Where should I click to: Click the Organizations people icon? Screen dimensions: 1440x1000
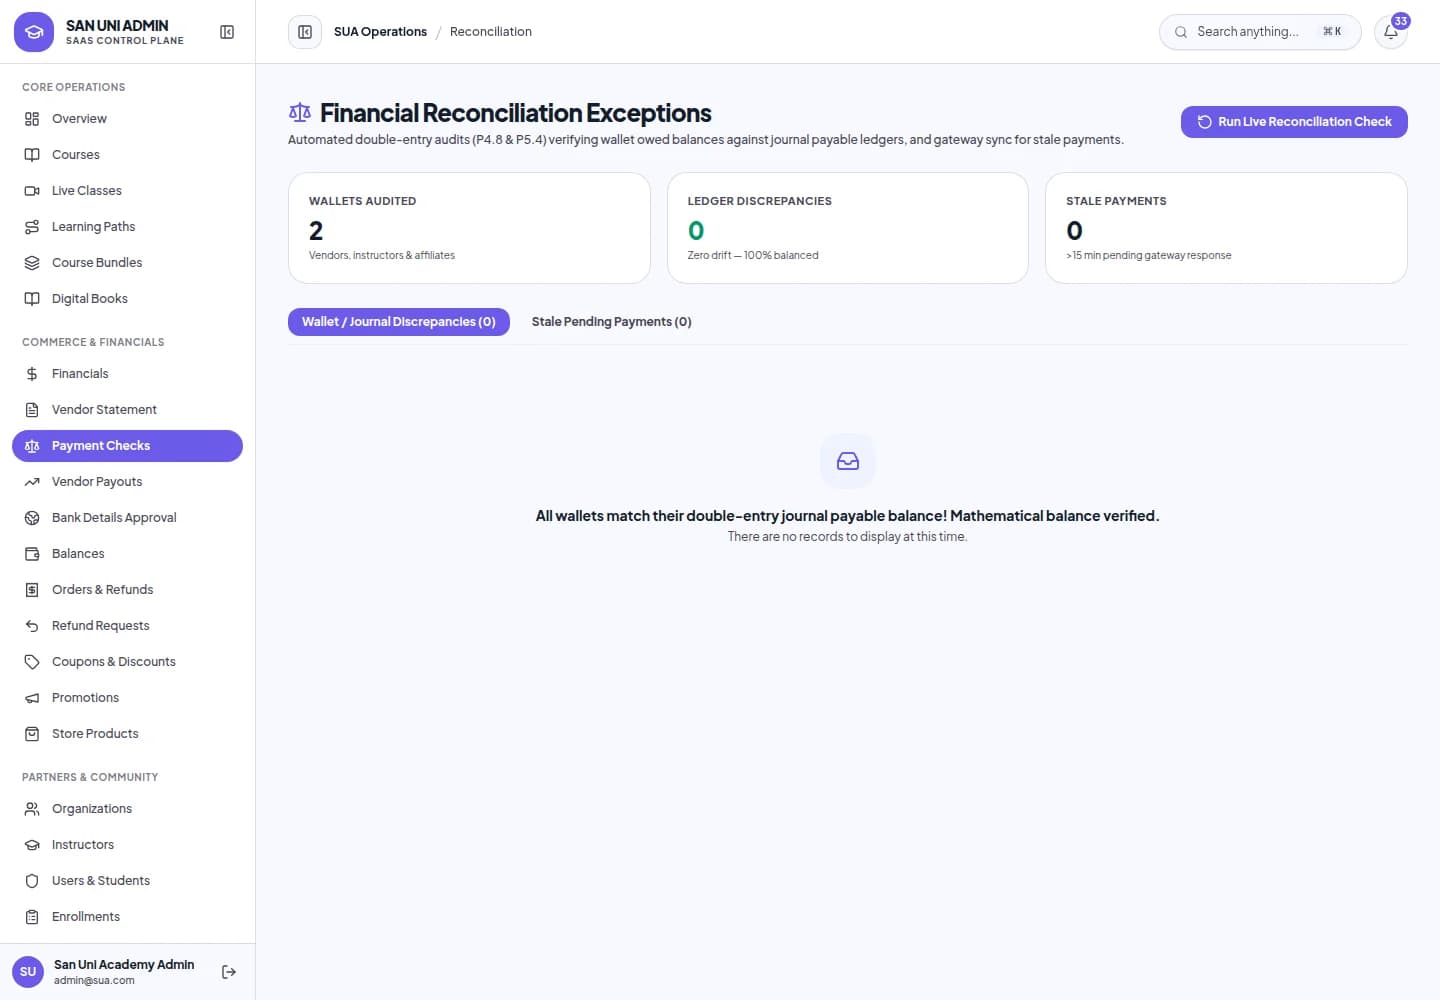tap(32, 809)
